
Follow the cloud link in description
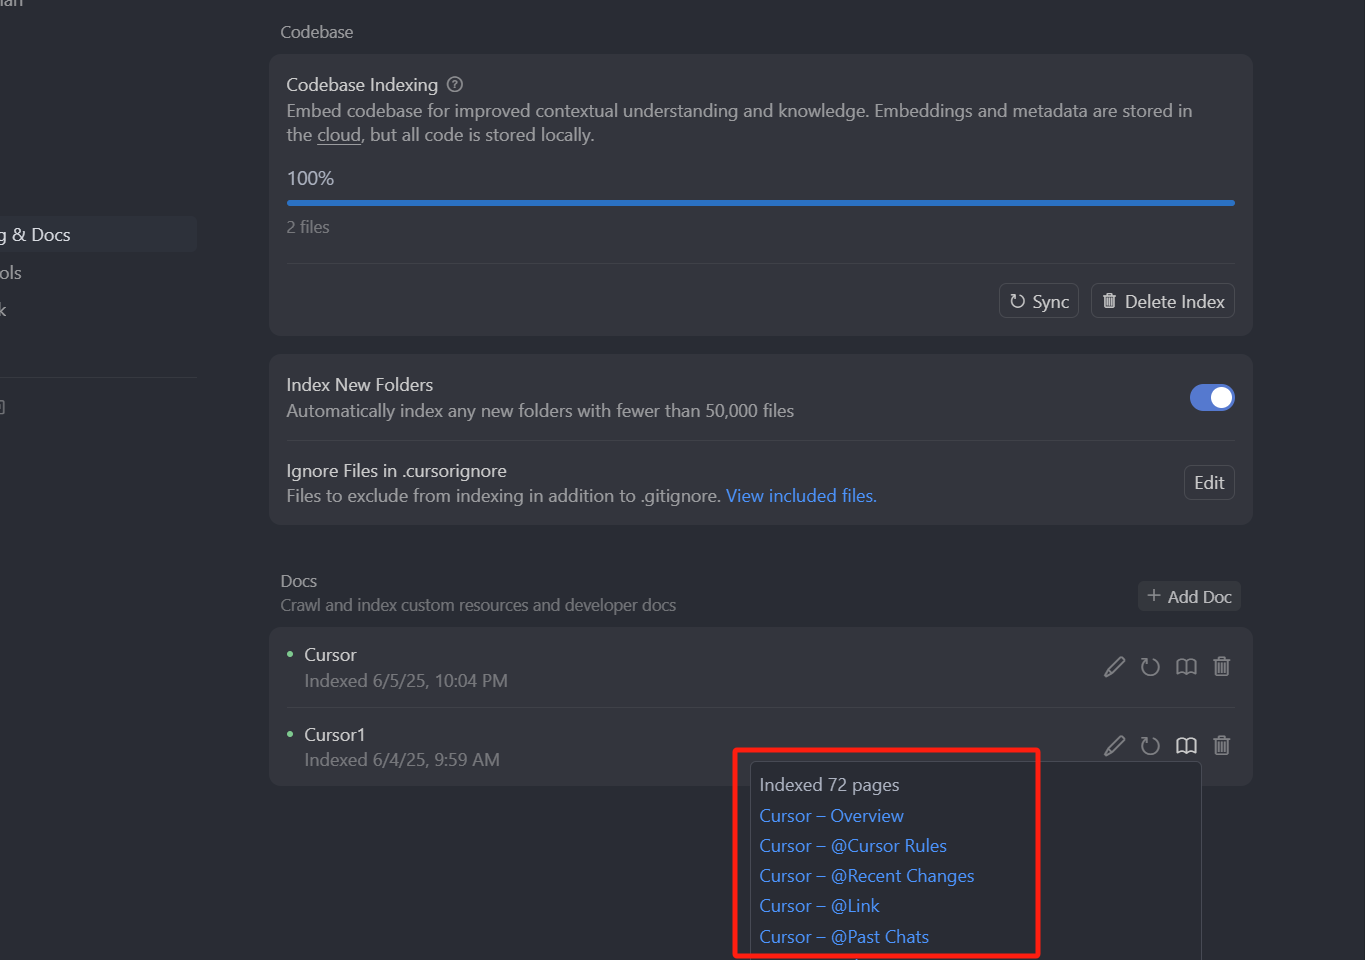pos(339,135)
